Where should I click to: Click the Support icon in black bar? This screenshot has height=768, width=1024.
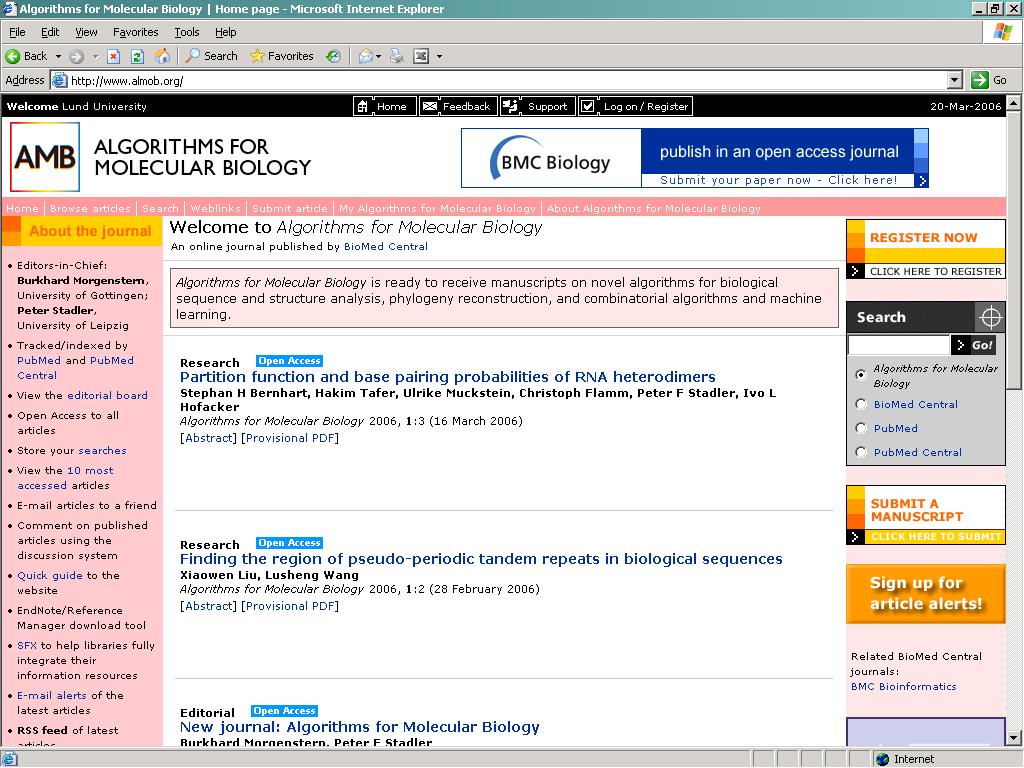(510, 106)
